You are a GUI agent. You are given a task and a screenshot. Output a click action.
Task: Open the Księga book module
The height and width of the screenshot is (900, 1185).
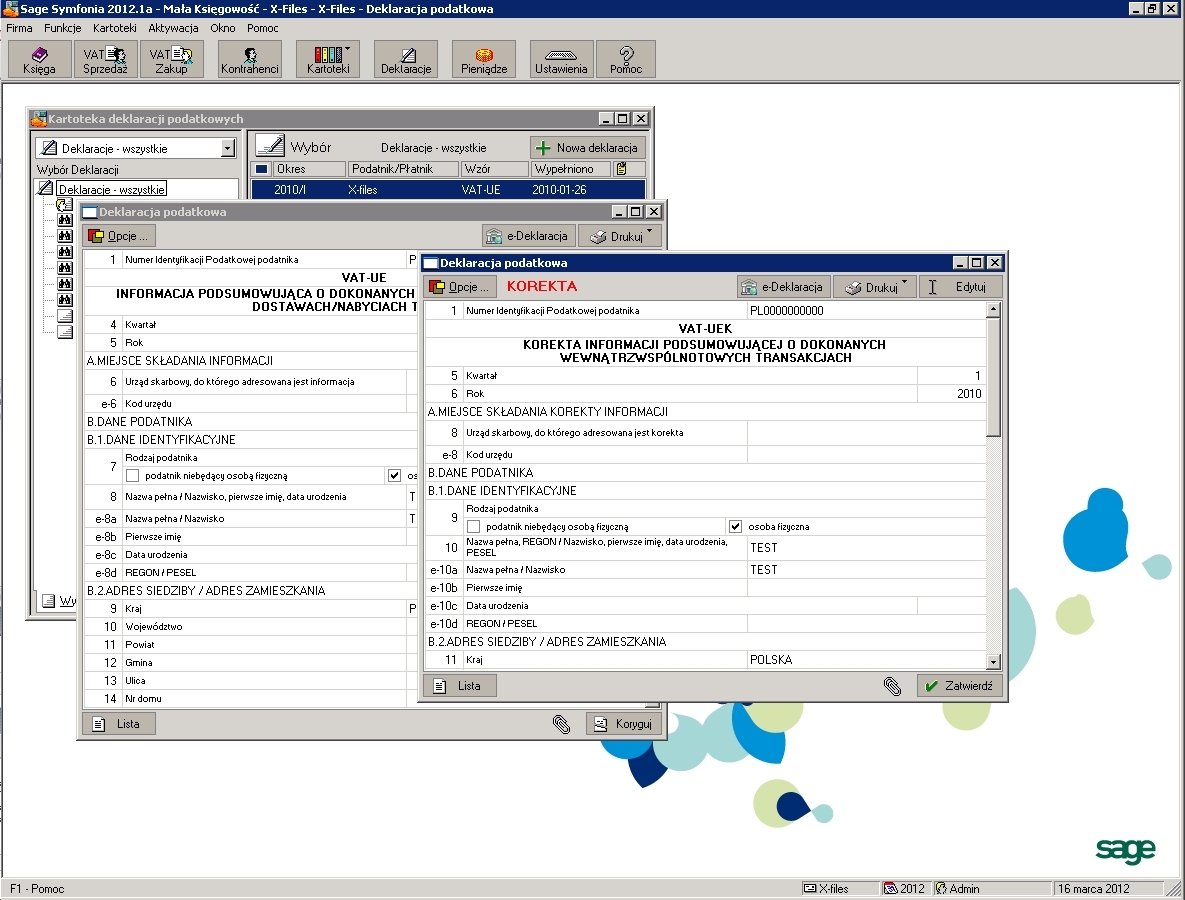[39, 59]
